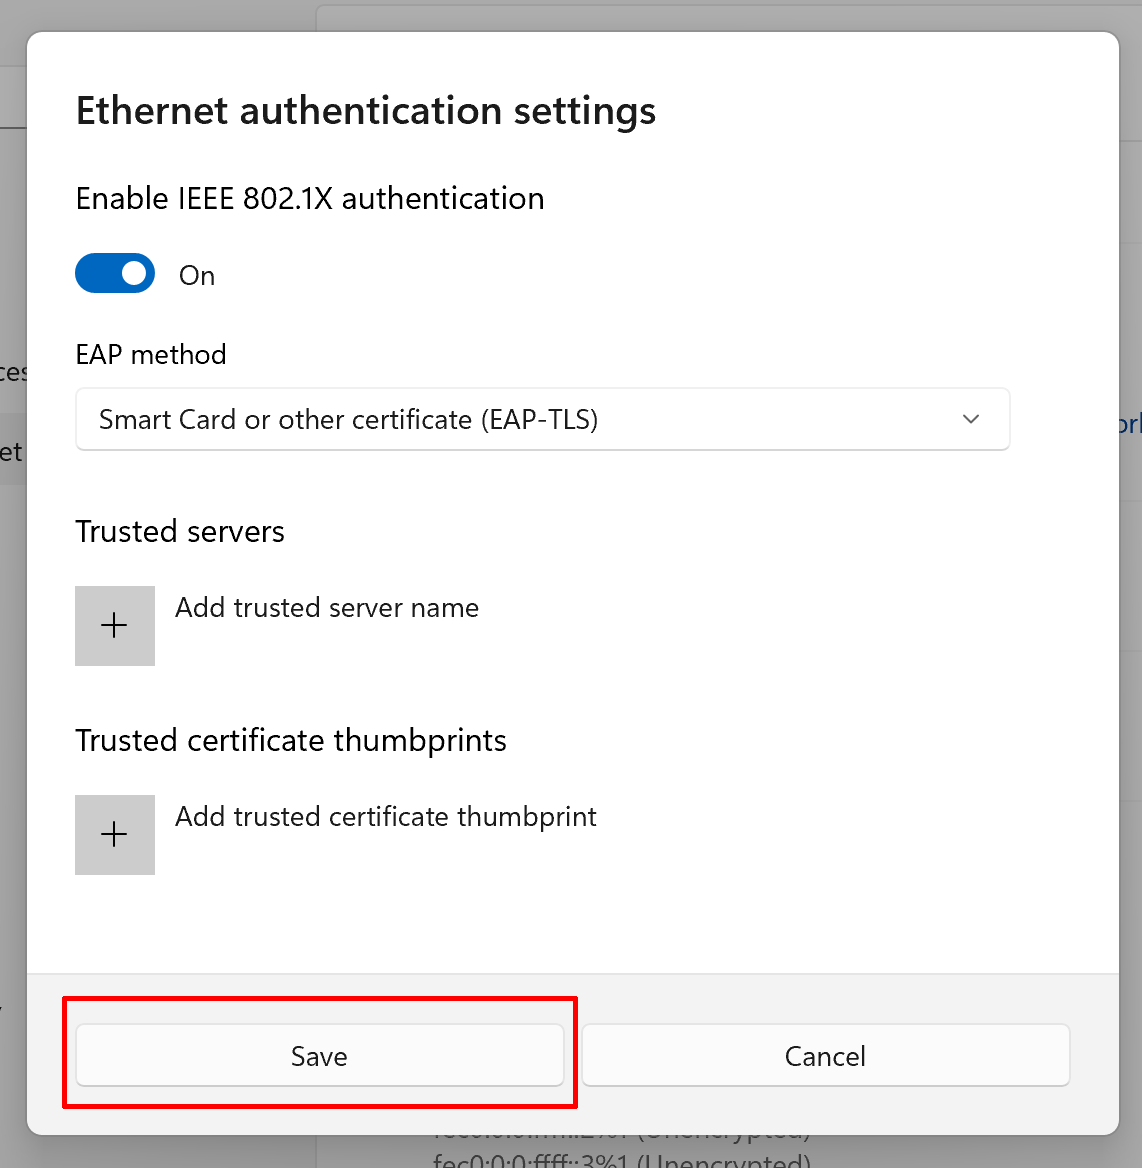Click the 'On' label beside the toggle
The height and width of the screenshot is (1168, 1142).
(197, 276)
